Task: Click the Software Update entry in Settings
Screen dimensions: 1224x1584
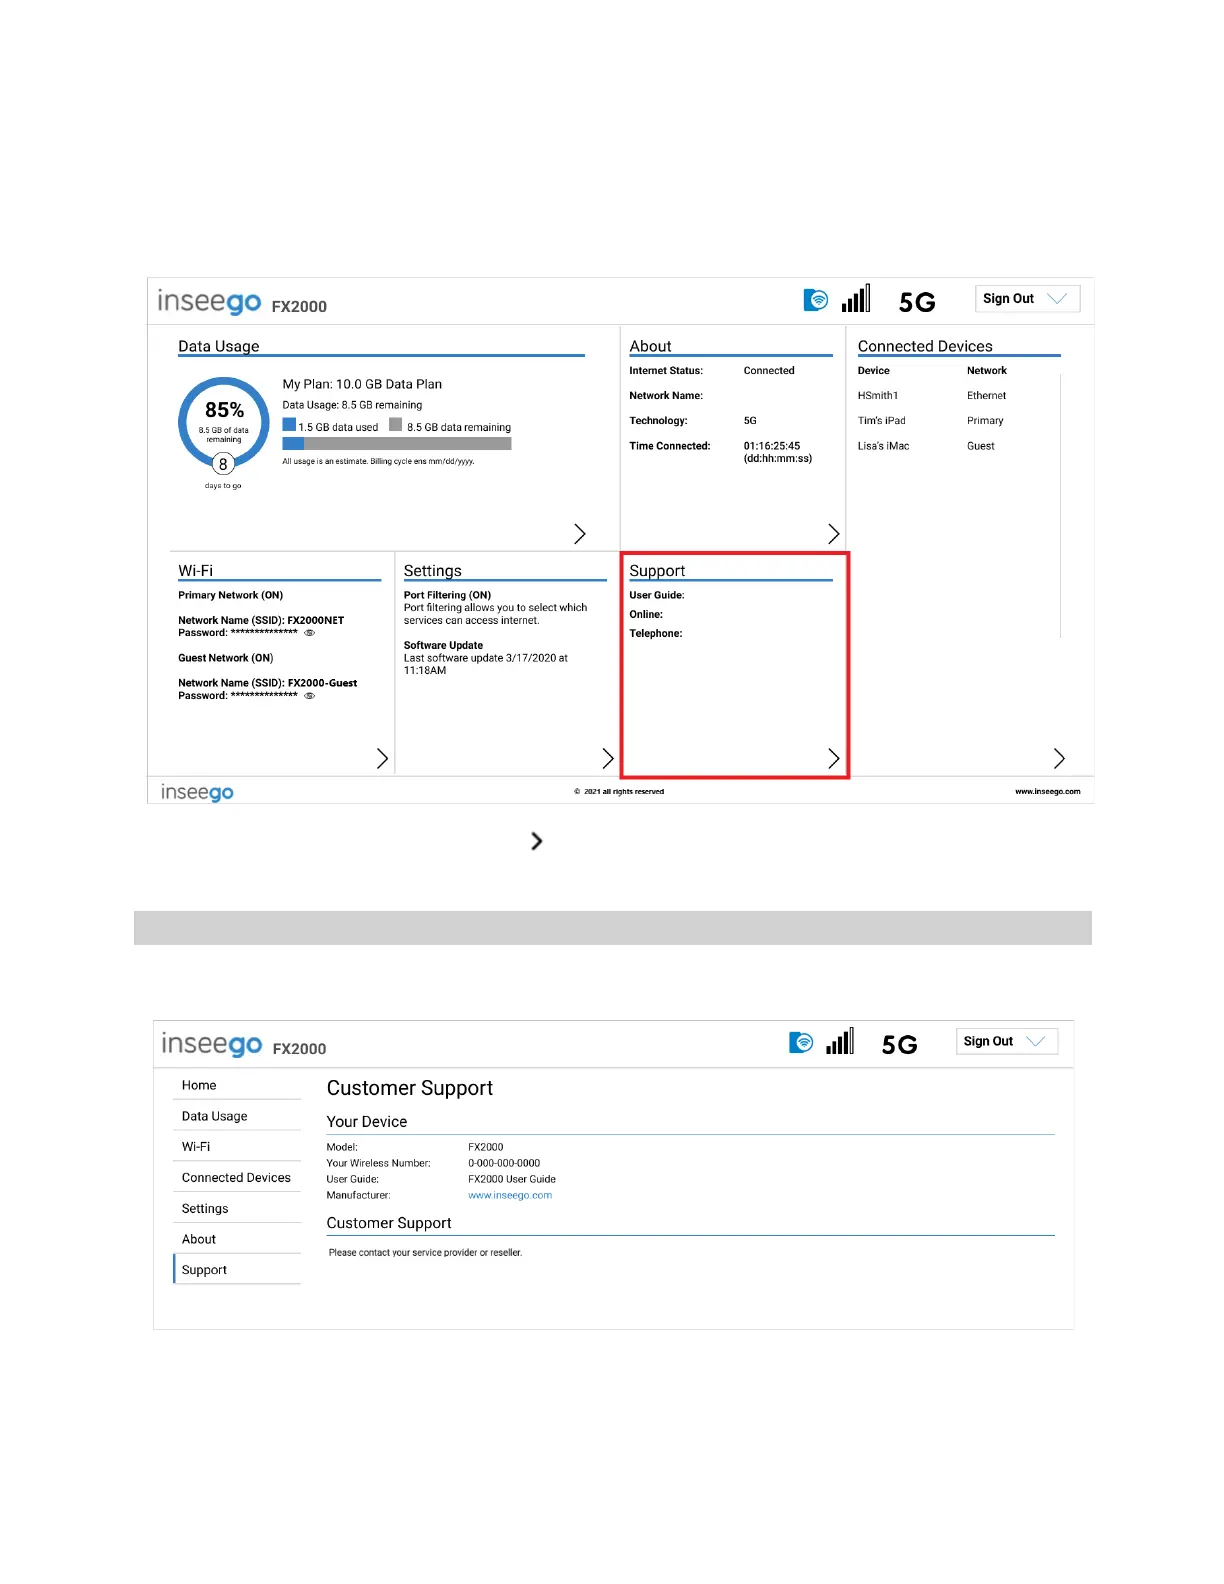Action: coord(443,646)
